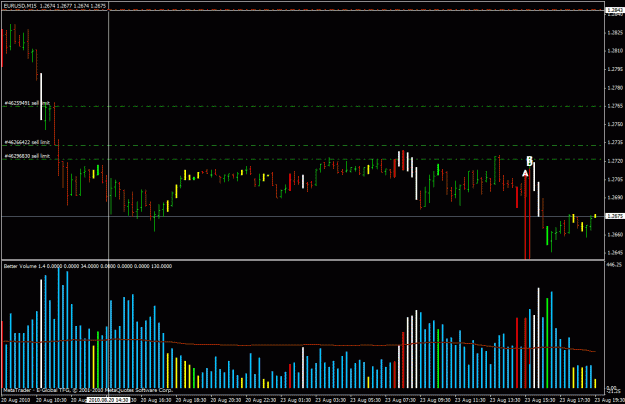The image size is (625, 404).
Task: Click the 1.2690 price scale label
Action: point(615,197)
